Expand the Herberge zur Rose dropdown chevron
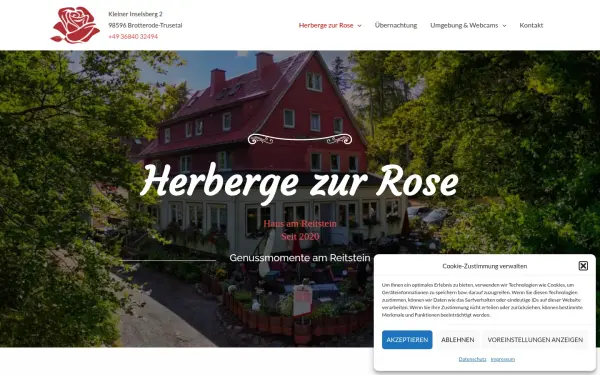 point(359,26)
